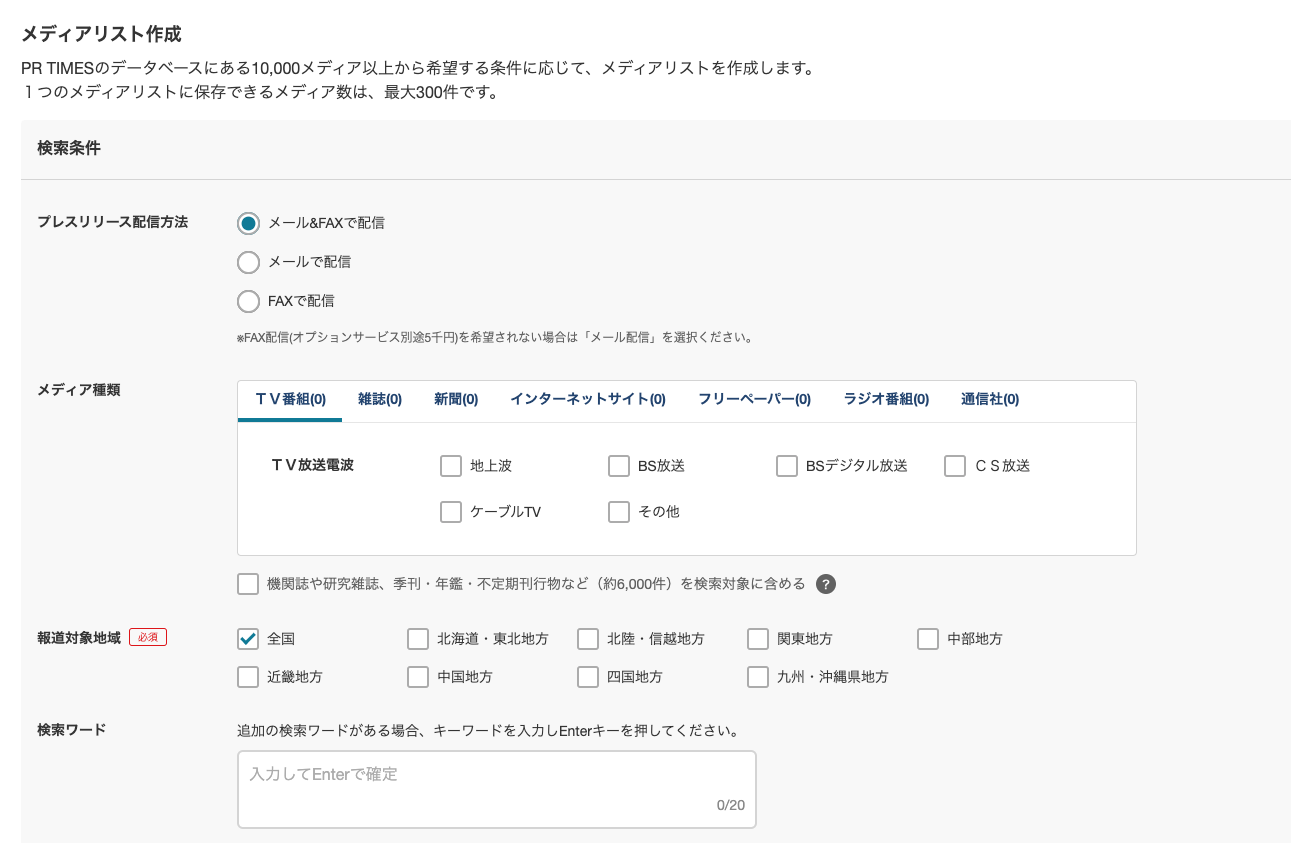Click the 報道対象地域 label

(x=78, y=637)
